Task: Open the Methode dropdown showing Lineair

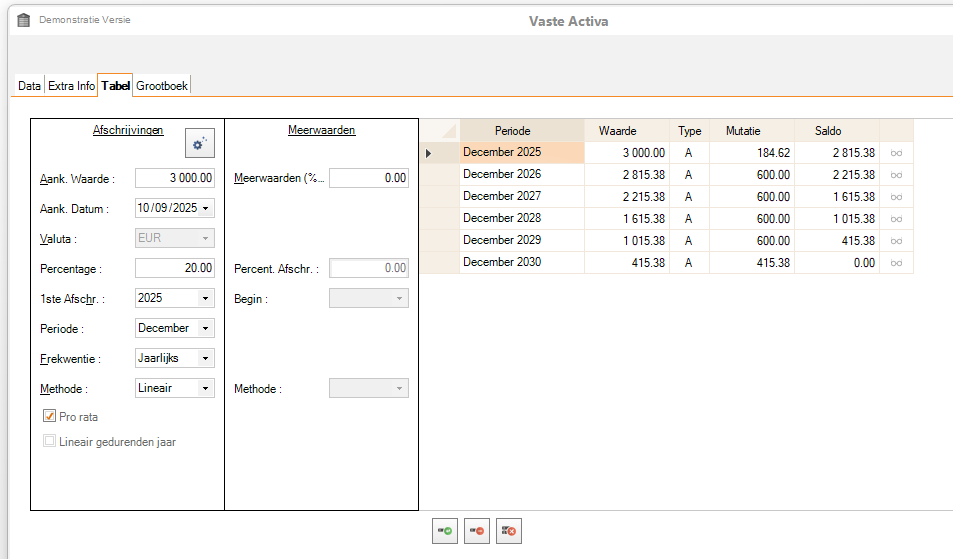Action: [206, 388]
